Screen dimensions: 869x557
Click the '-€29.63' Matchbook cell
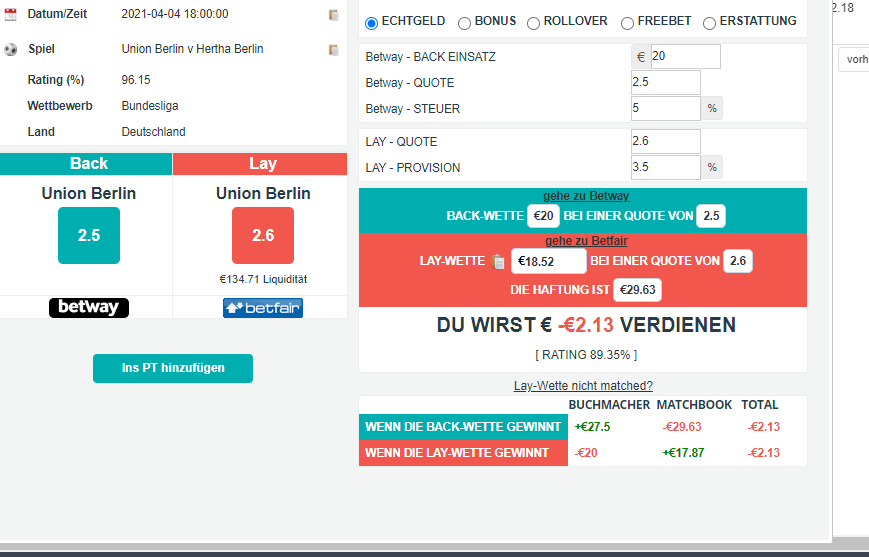coord(682,427)
